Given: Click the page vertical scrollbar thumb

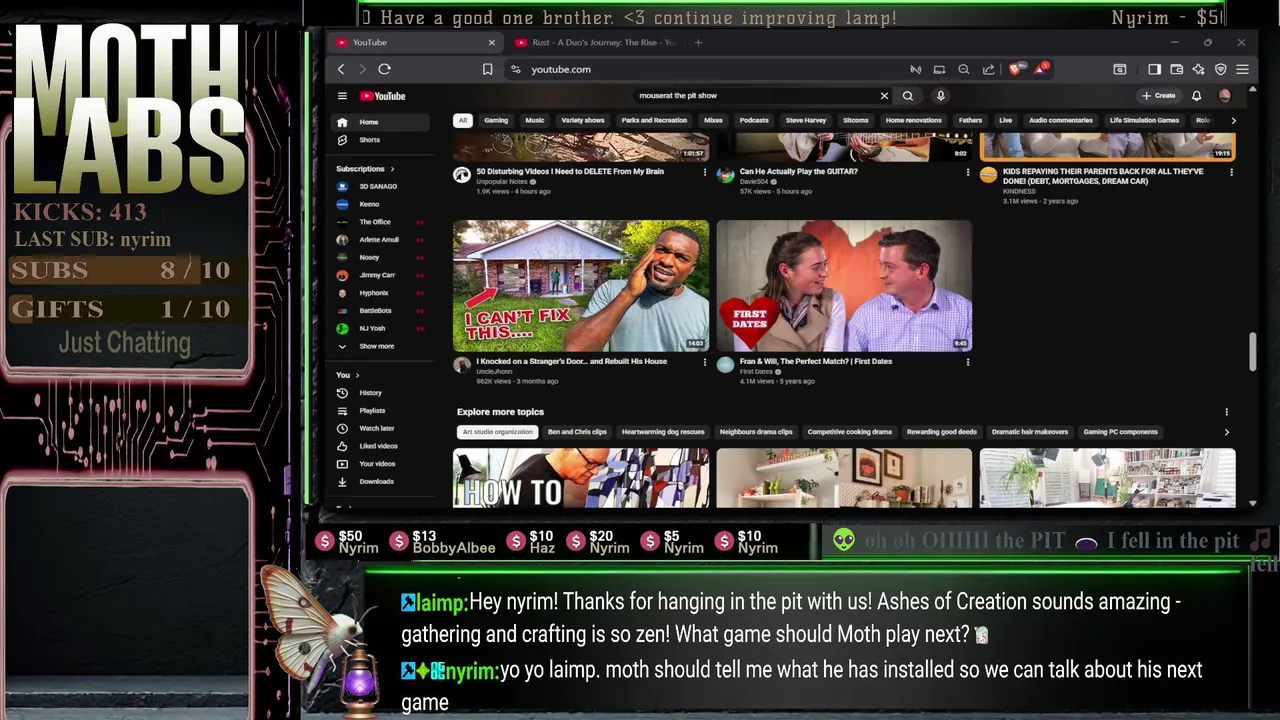Looking at the screenshot, I should tap(1253, 352).
